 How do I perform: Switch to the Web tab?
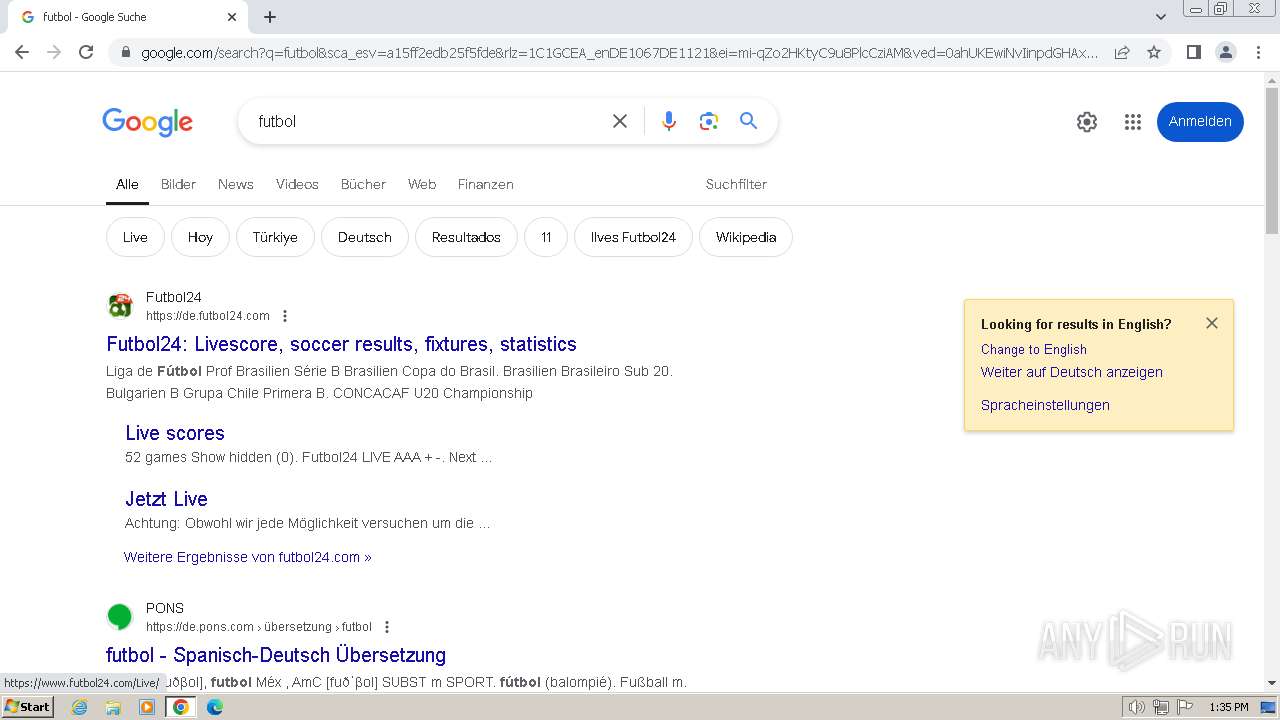tap(422, 184)
